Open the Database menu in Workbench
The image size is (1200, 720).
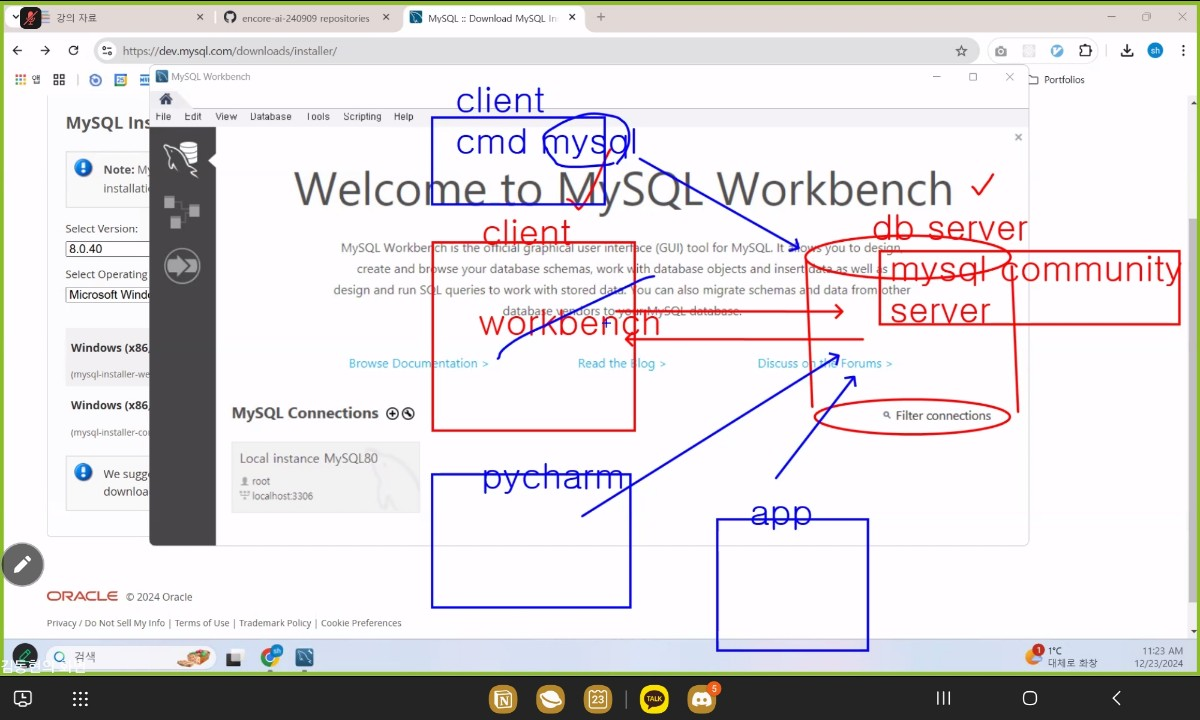271,117
